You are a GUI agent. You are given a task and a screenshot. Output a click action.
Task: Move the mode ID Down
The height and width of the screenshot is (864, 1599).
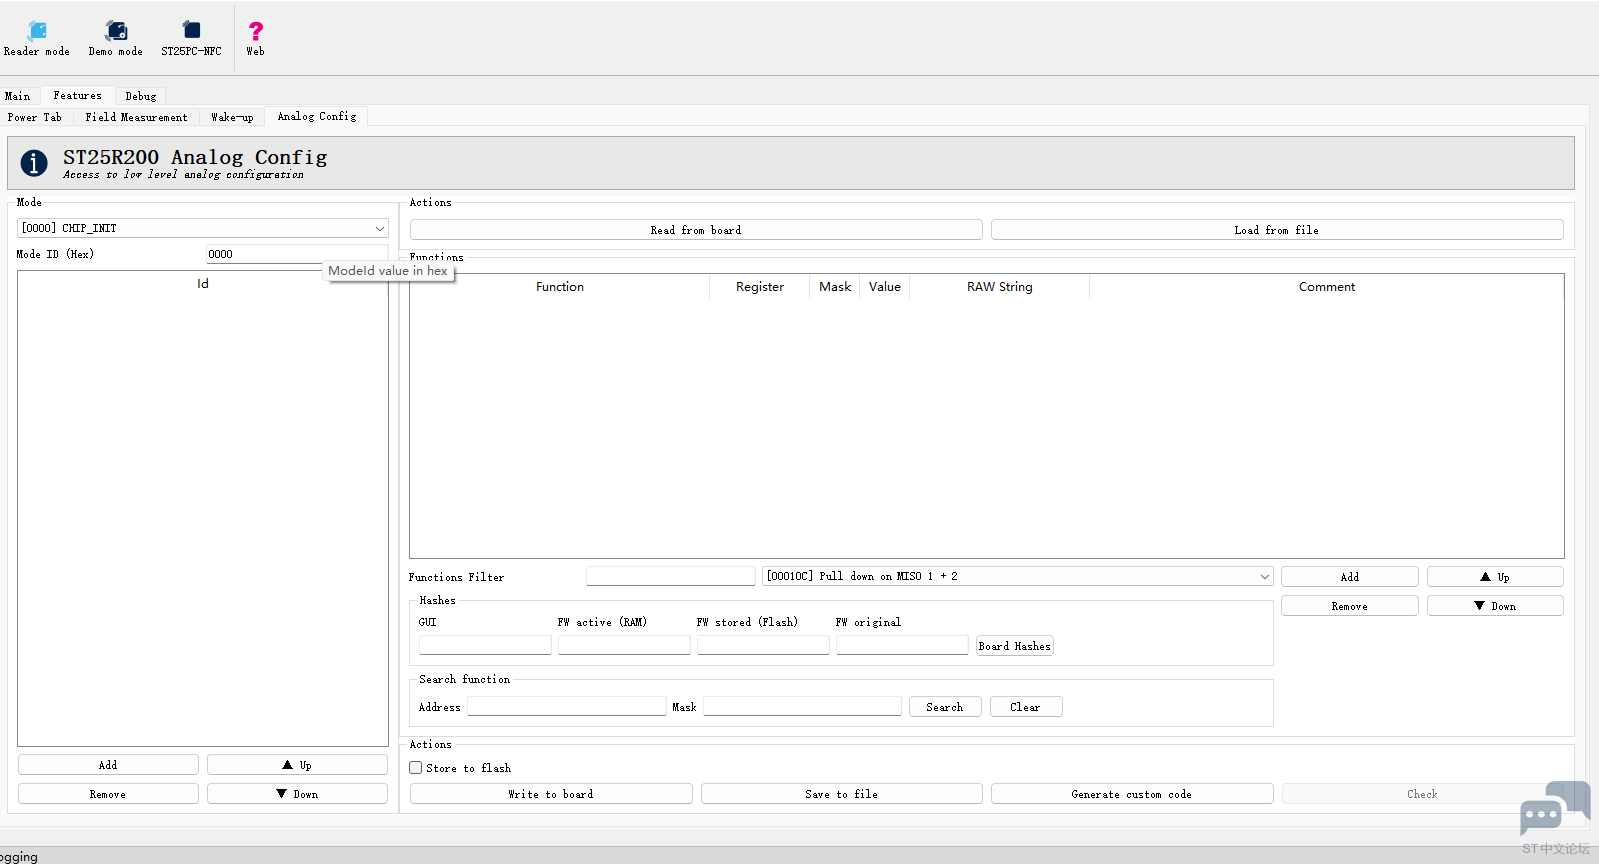297,794
